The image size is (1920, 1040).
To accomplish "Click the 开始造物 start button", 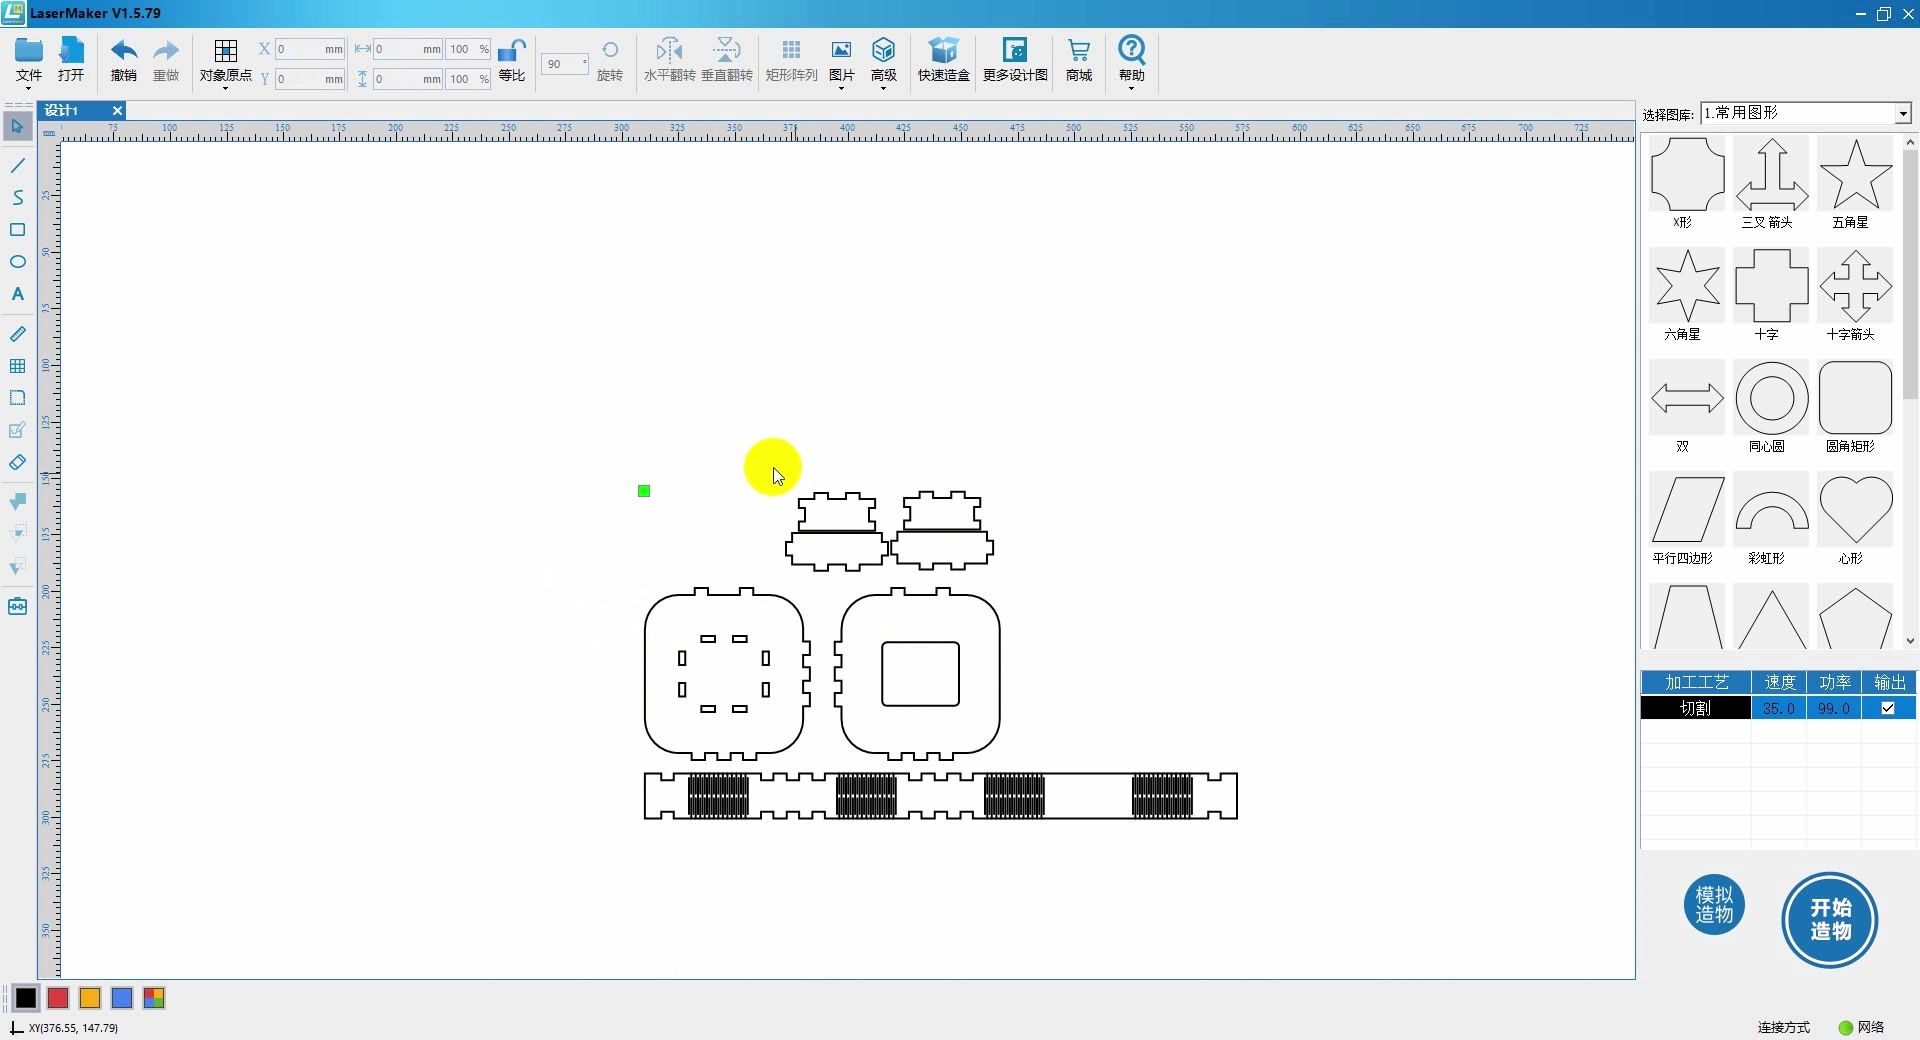I will pyautogui.click(x=1829, y=920).
